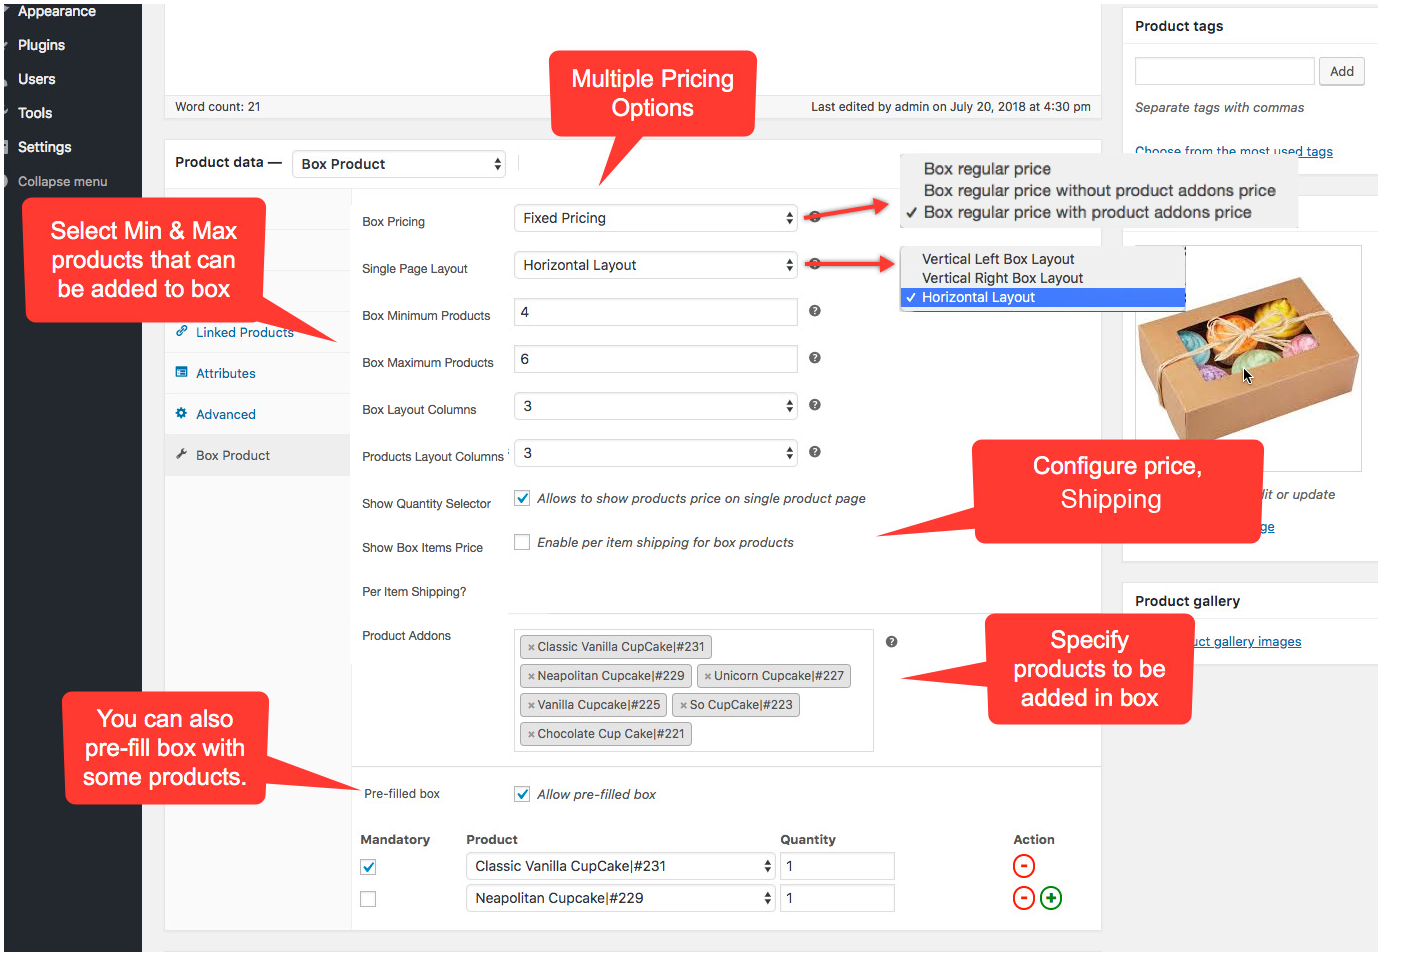Click Choose from the most used tags link

point(1234,151)
